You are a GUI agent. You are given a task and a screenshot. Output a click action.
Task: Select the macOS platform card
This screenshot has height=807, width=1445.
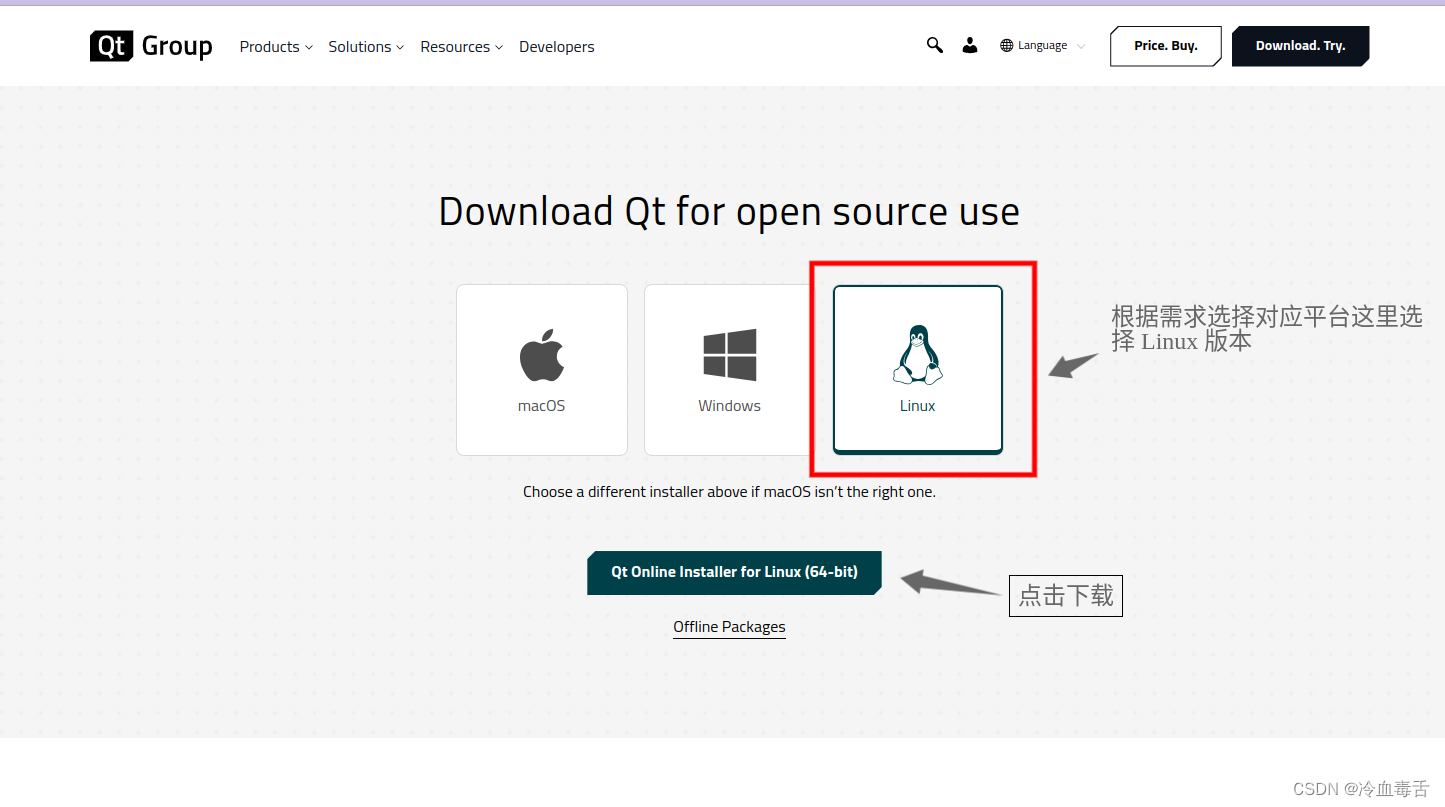542,370
